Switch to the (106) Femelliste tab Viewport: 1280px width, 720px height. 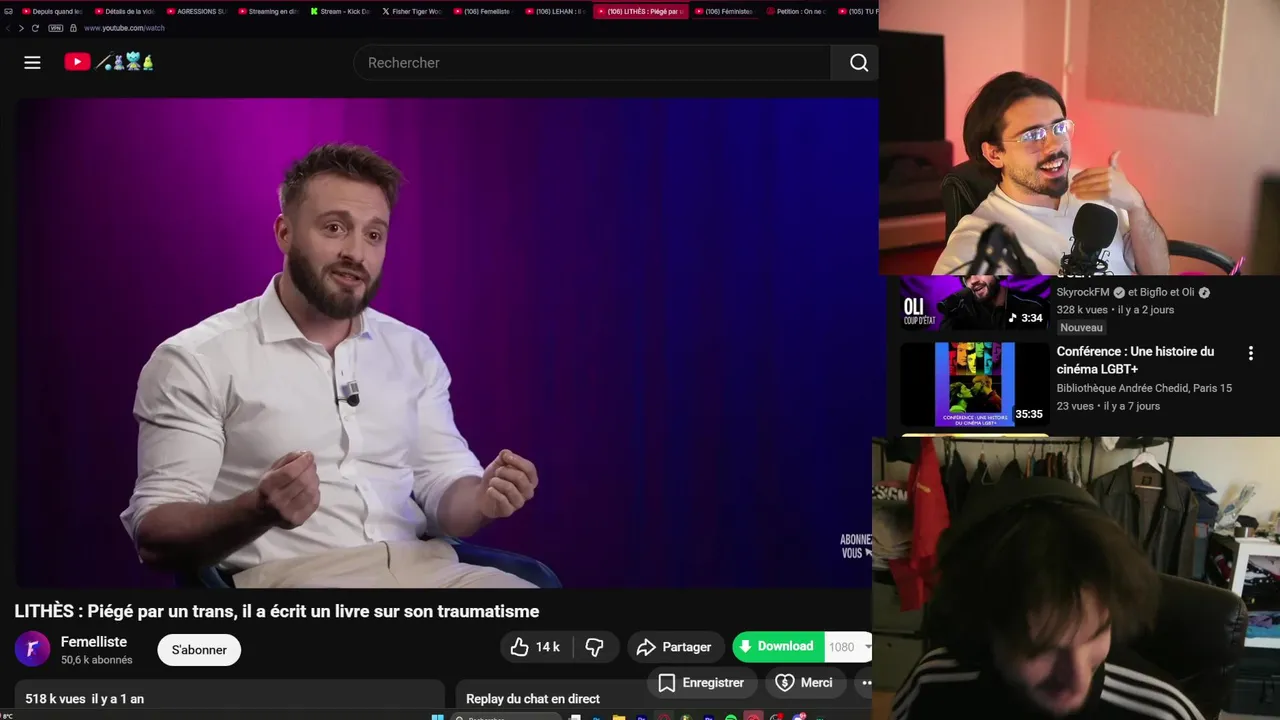(x=484, y=11)
